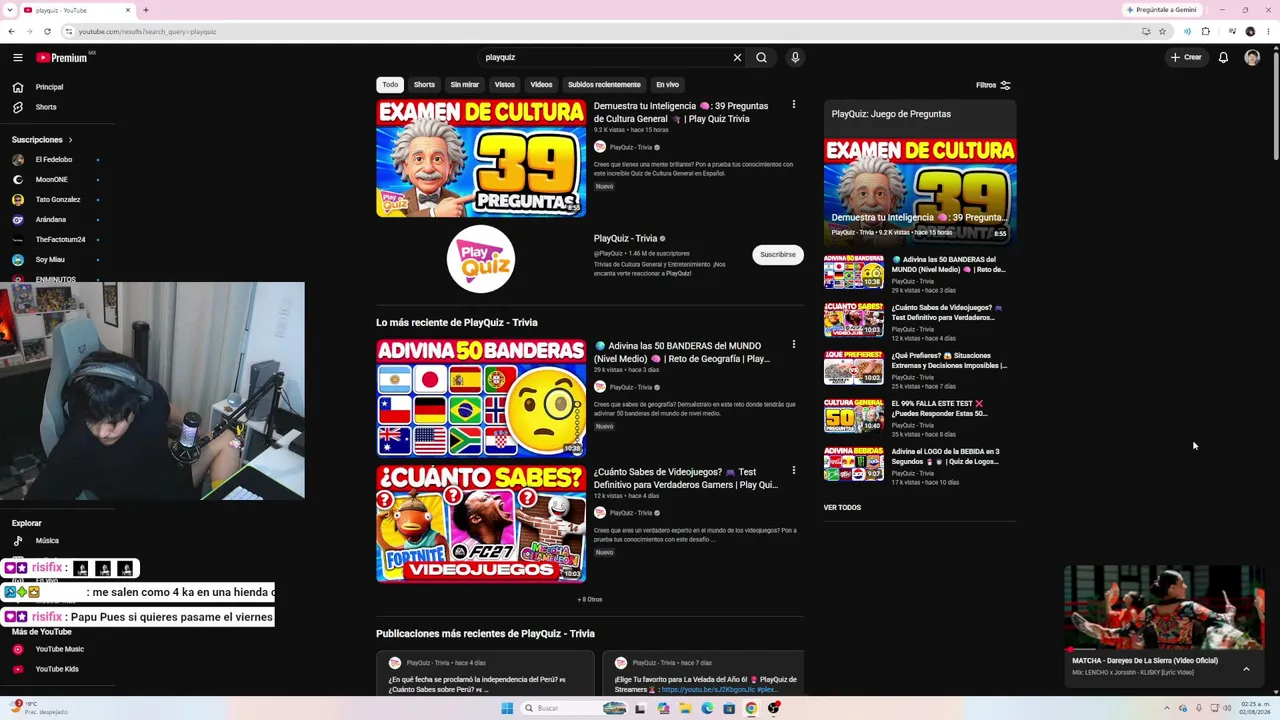Image resolution: width=1280 pixels, height=720 pixels.
Task: Open the tab search dropdown arrow
Action: coord(11,10)
